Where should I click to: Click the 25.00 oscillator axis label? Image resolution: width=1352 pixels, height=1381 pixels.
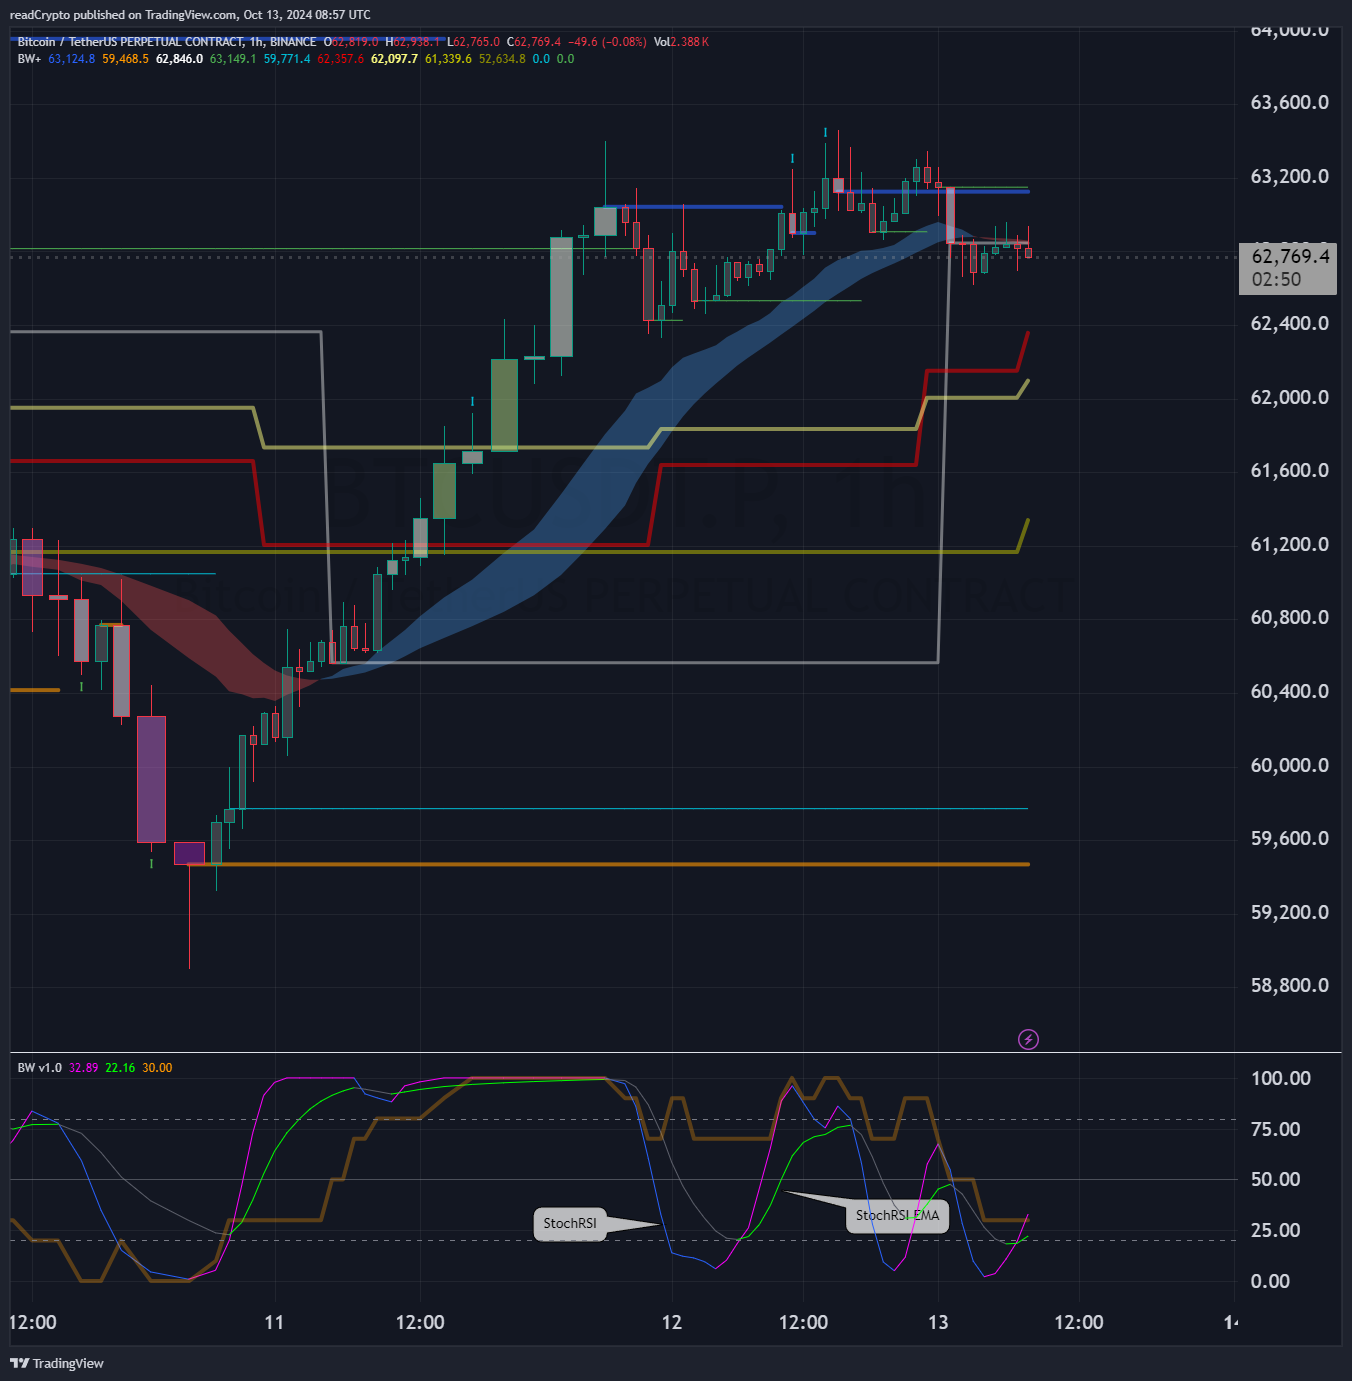[x=1276, y=1231]
